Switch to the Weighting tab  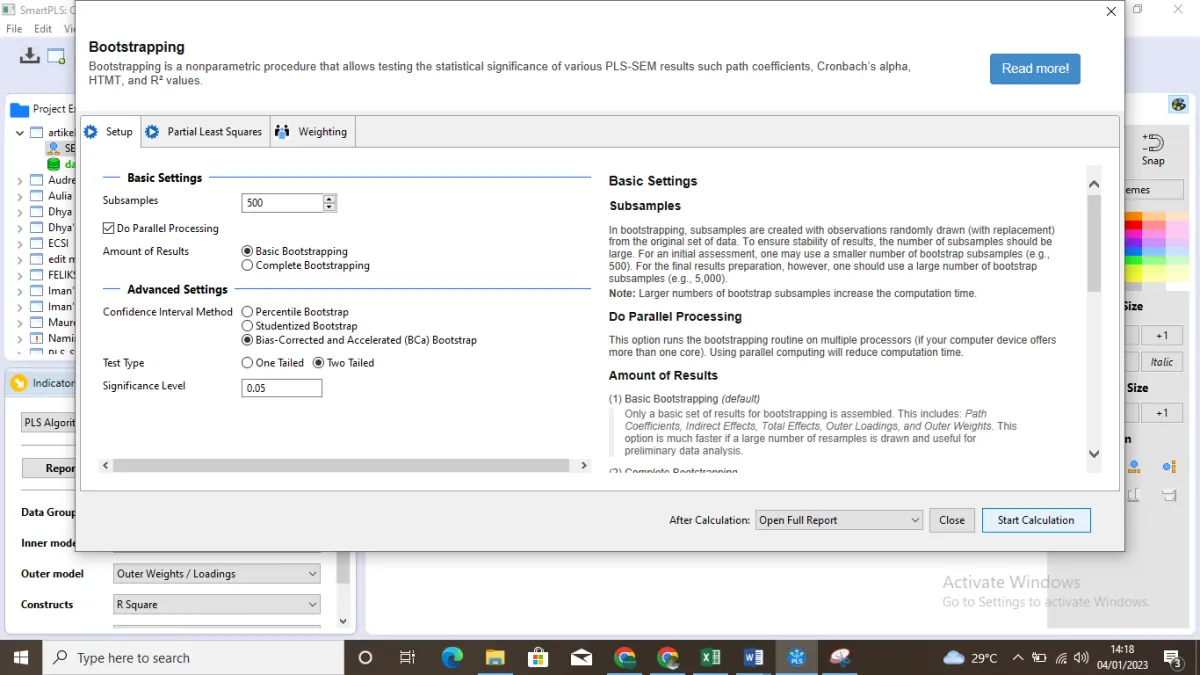312,132
